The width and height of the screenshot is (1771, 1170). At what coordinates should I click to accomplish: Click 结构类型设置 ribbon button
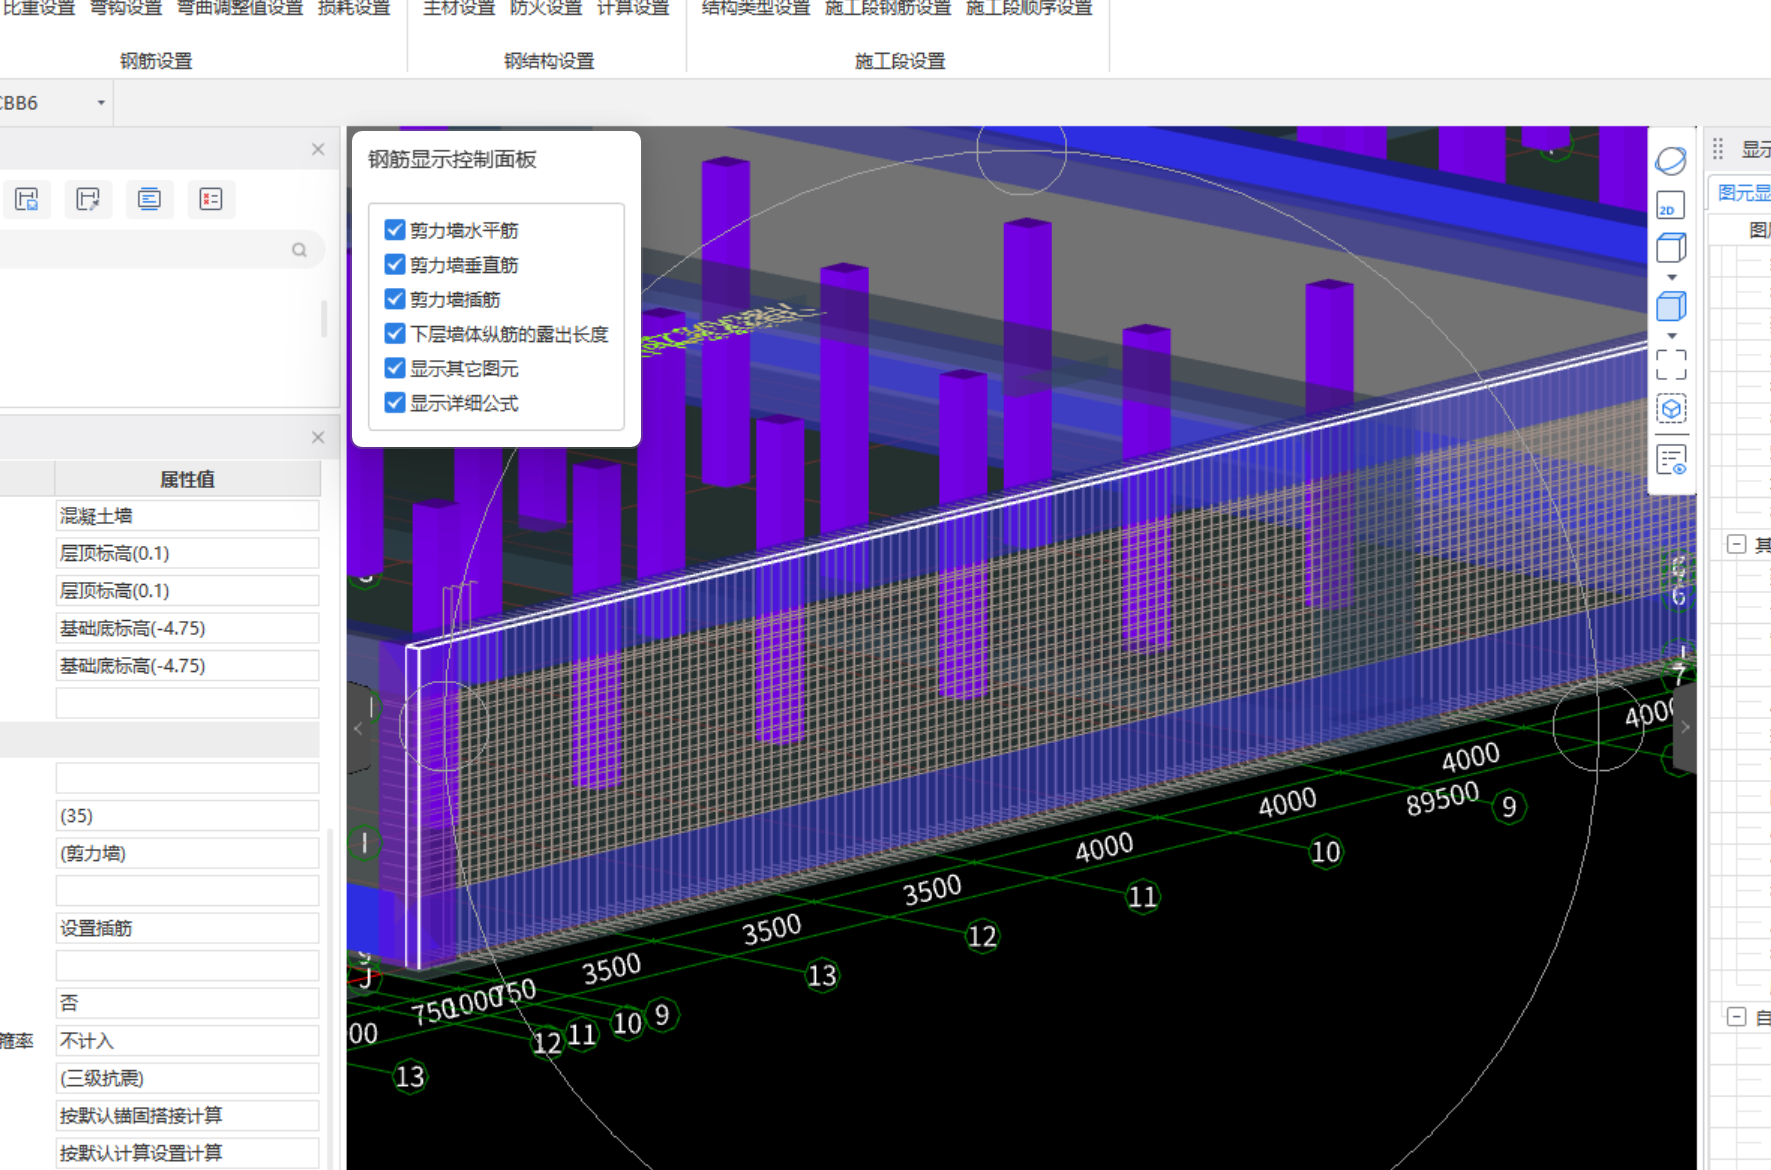(756, 8)
